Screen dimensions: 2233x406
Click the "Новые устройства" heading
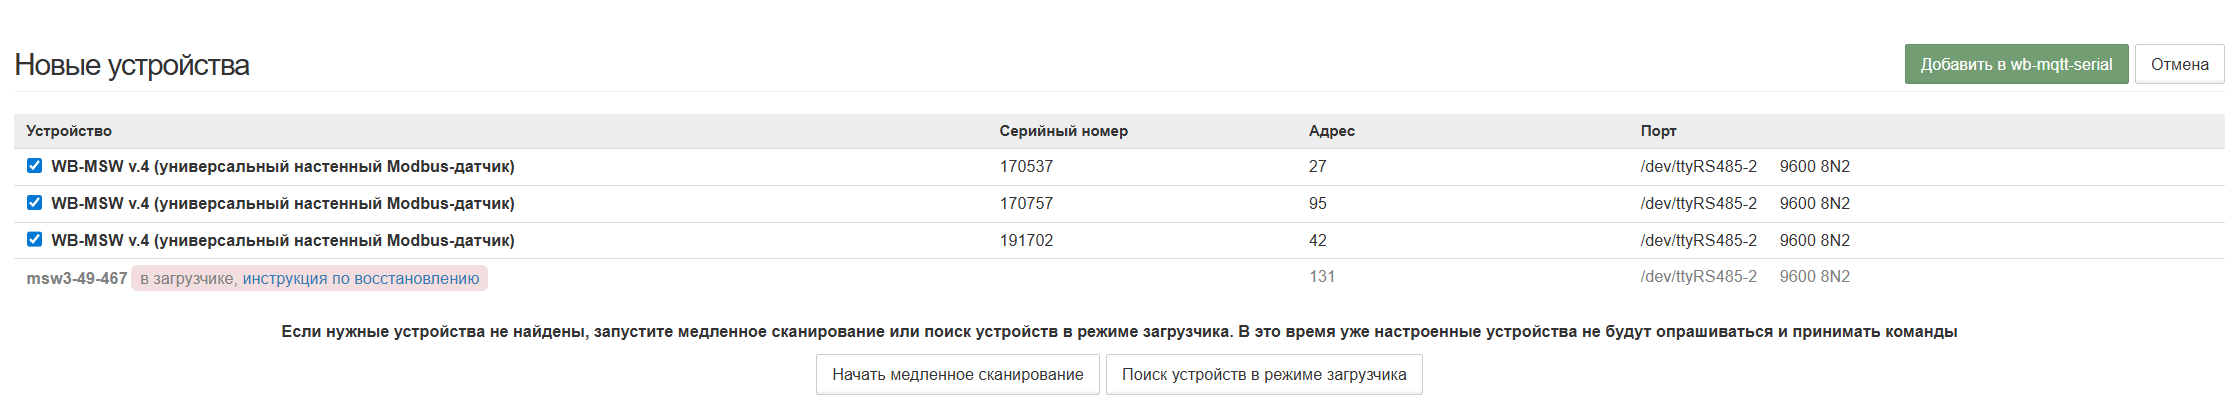[x=132, y=65]
